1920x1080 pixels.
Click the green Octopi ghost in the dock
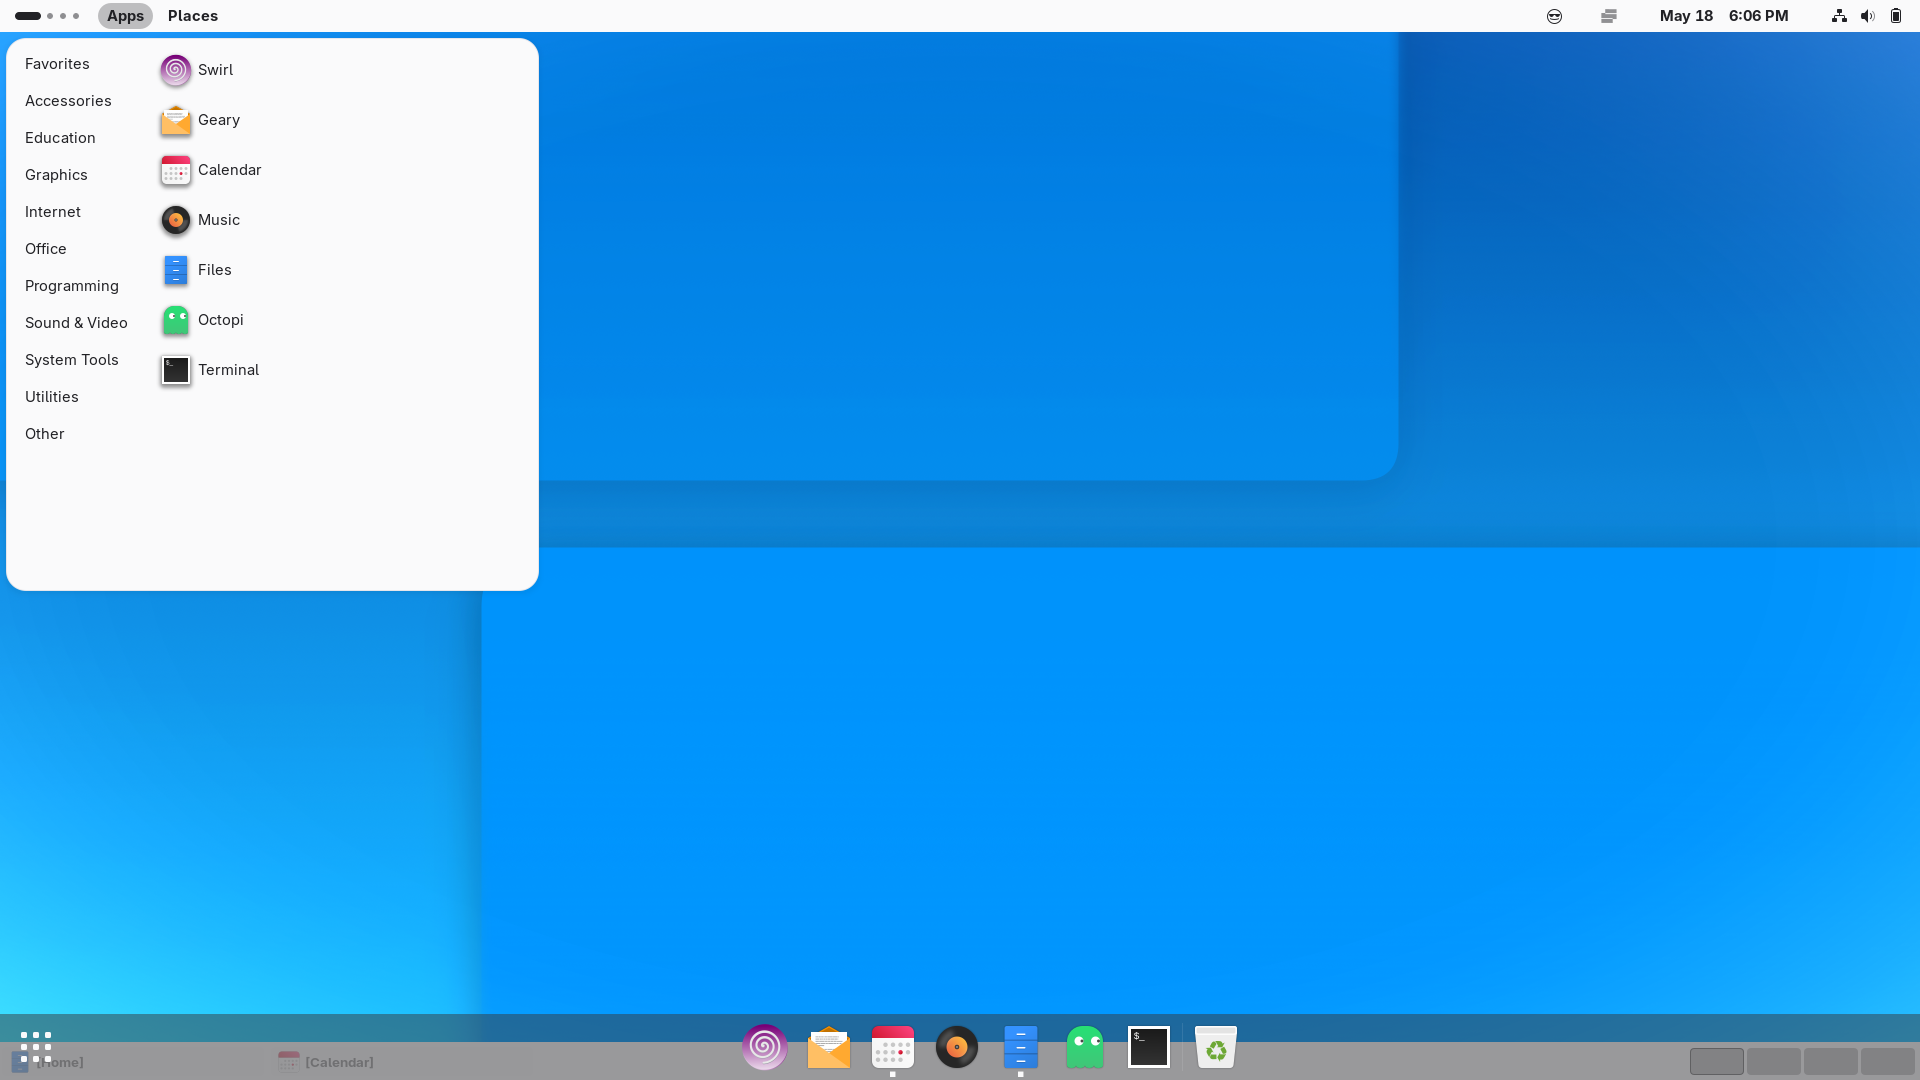point(1085,1047)
